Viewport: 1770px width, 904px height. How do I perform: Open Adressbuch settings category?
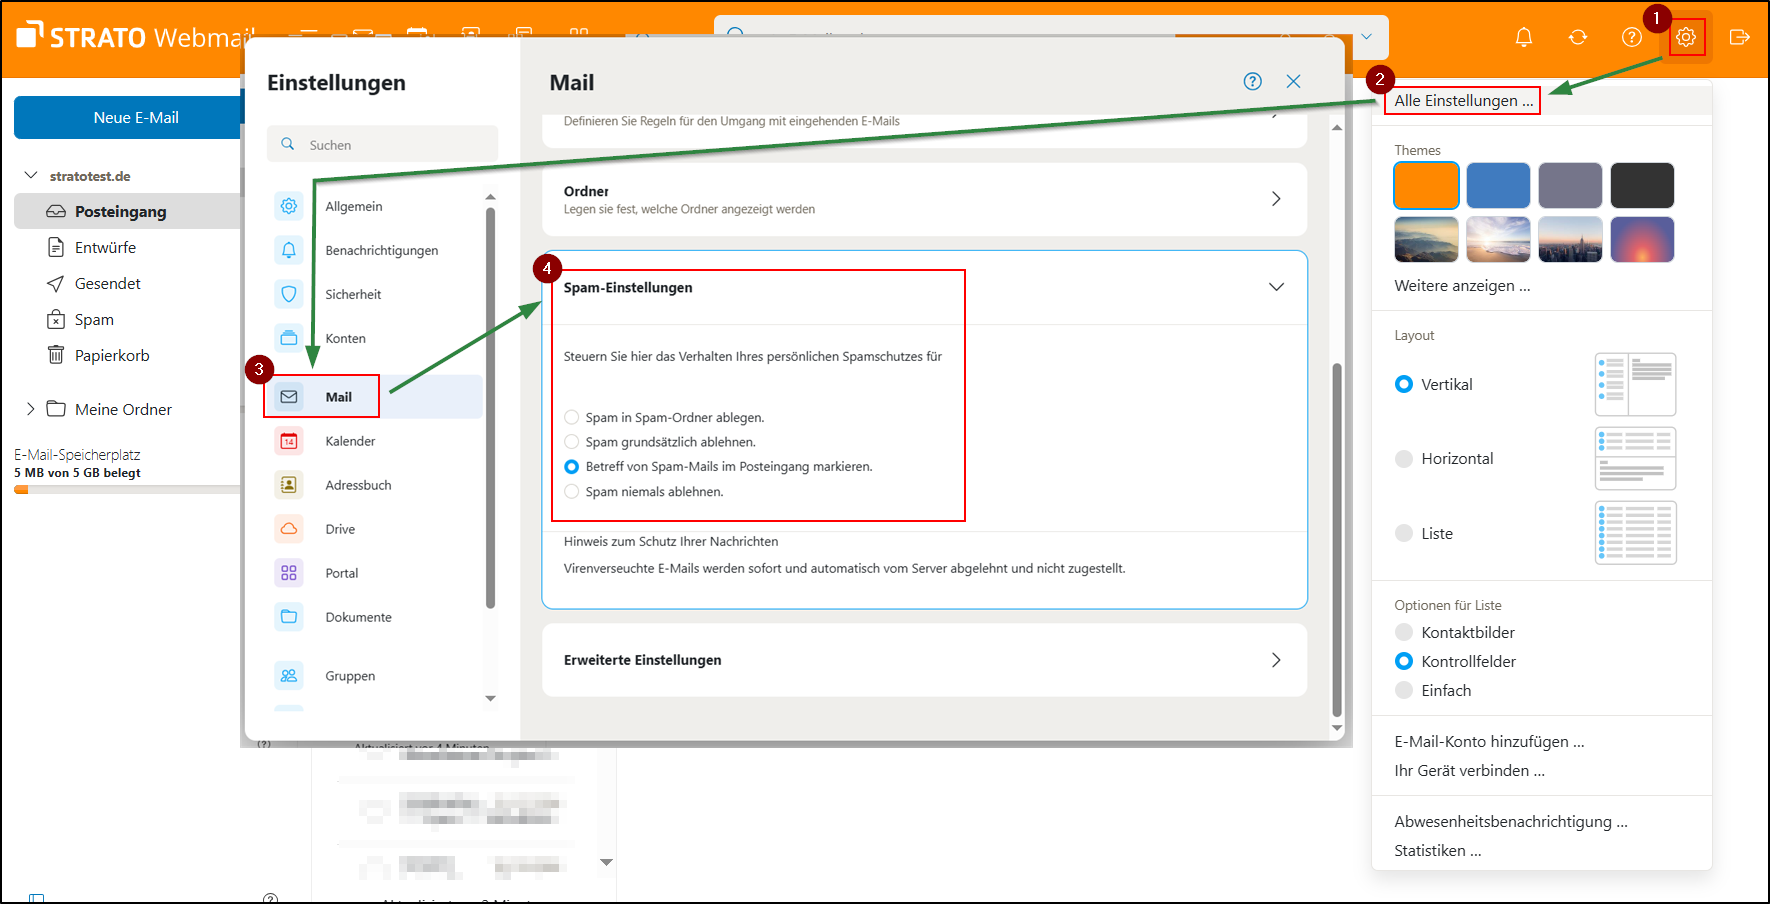tap(358, 485)
